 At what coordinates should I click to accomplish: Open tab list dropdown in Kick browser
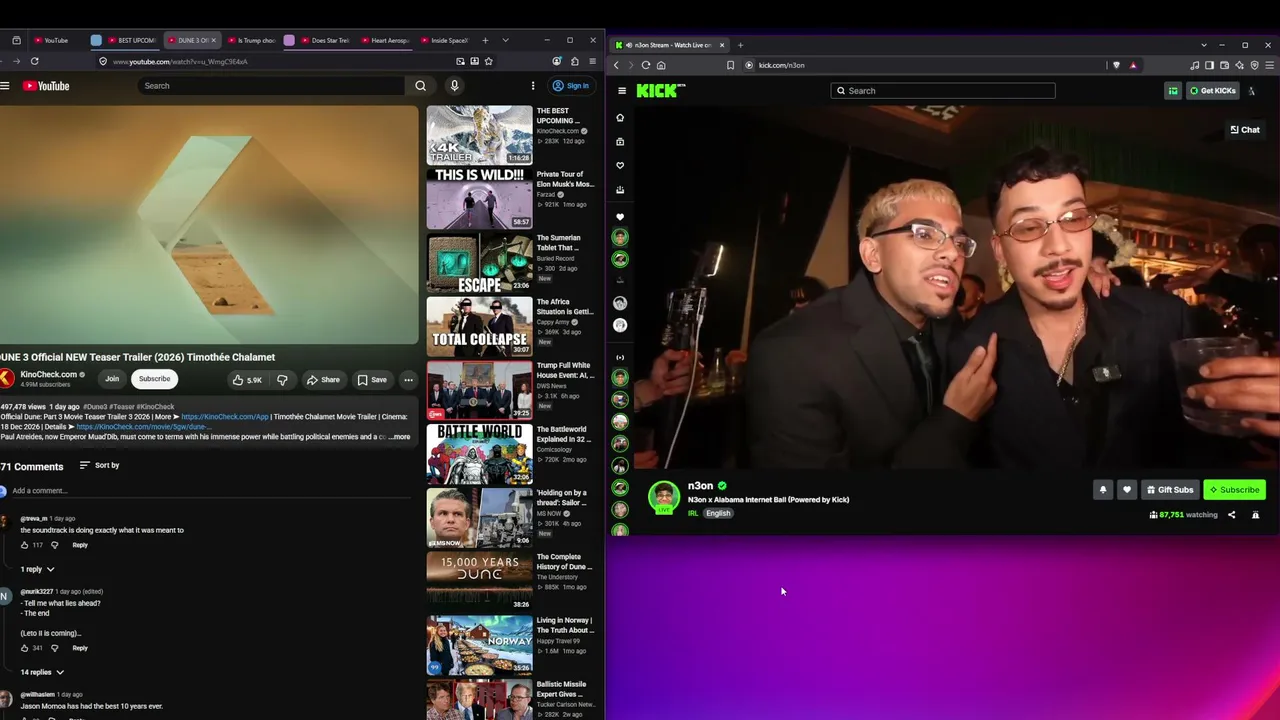[x=1203, y=45]
